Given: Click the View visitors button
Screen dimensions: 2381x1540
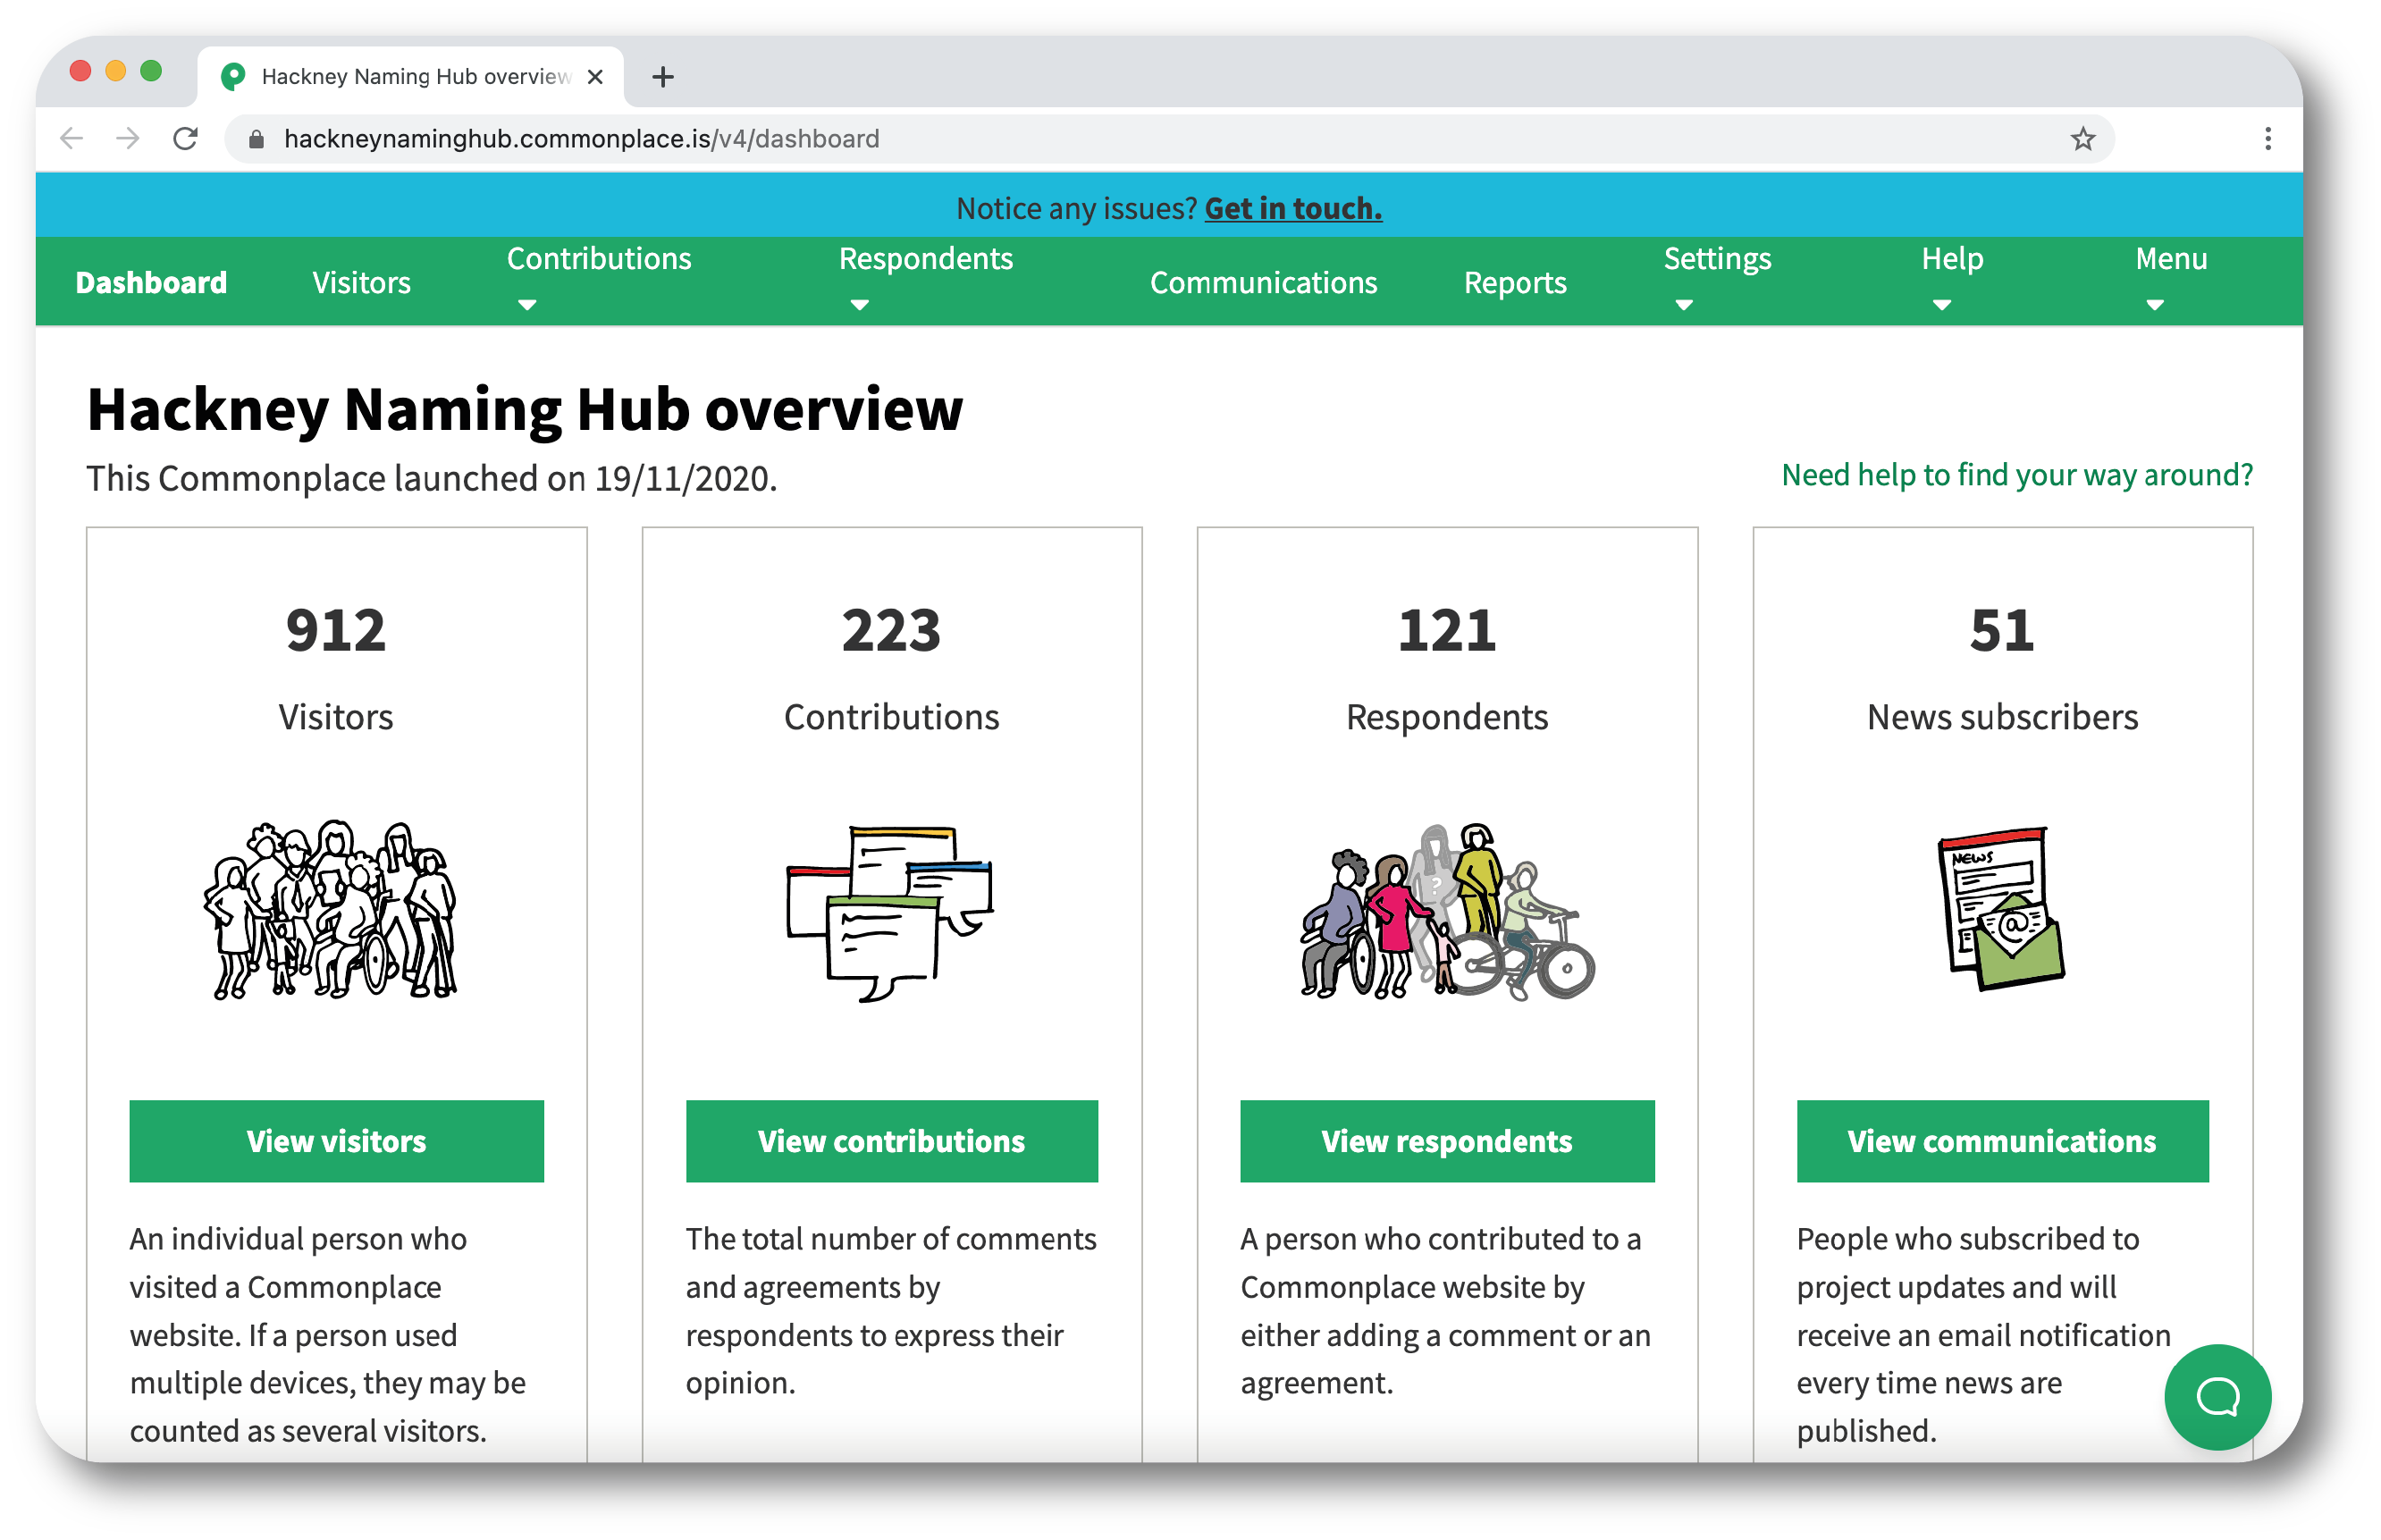Looking at the screenshot, I should pos(336,1141).
